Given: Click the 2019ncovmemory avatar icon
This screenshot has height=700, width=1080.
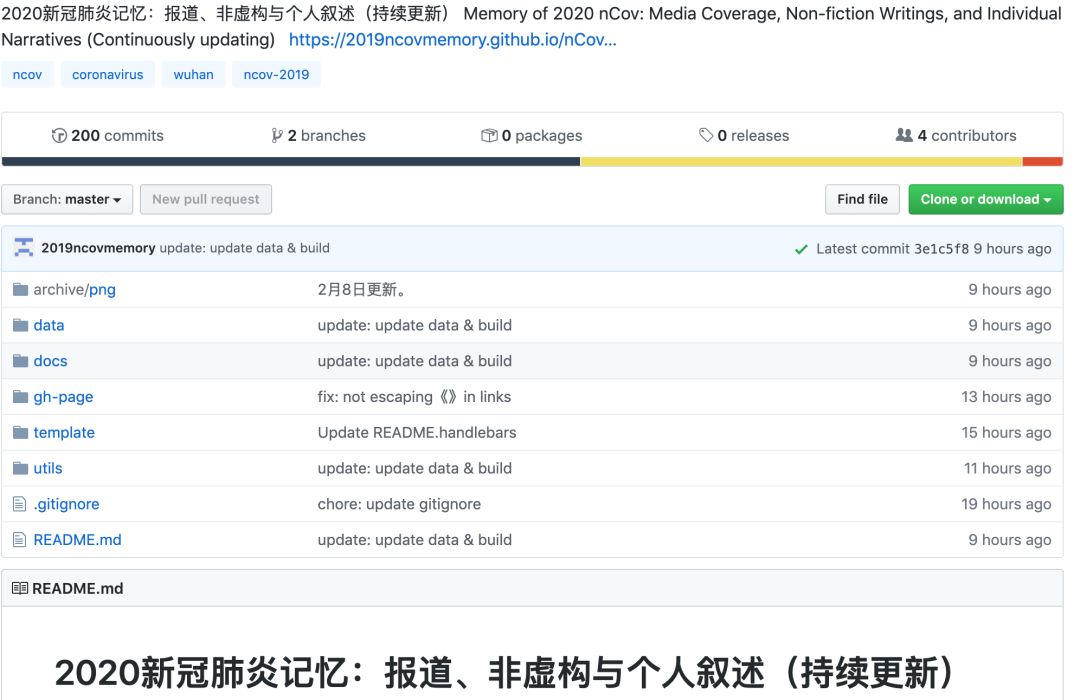Looking at the screenshot, I should click(x=24, y=248).
